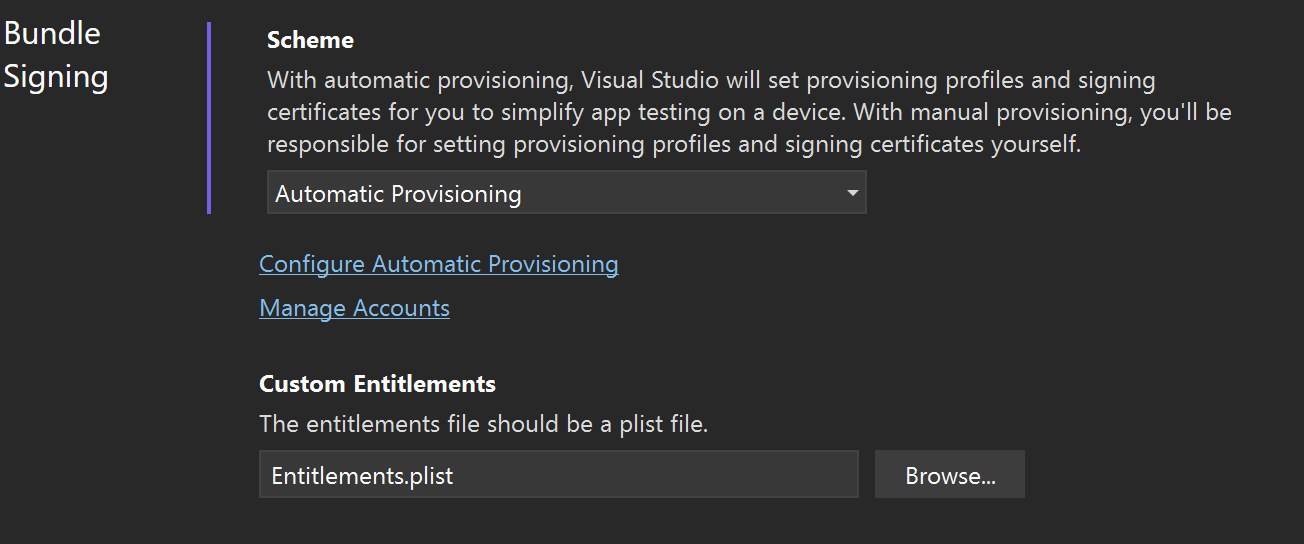Expand the Scheme provisioning dropdown arrow

852,193
